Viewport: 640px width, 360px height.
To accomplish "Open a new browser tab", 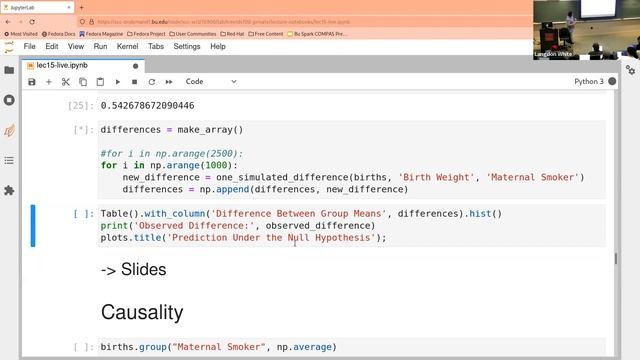I will point(82,7).
